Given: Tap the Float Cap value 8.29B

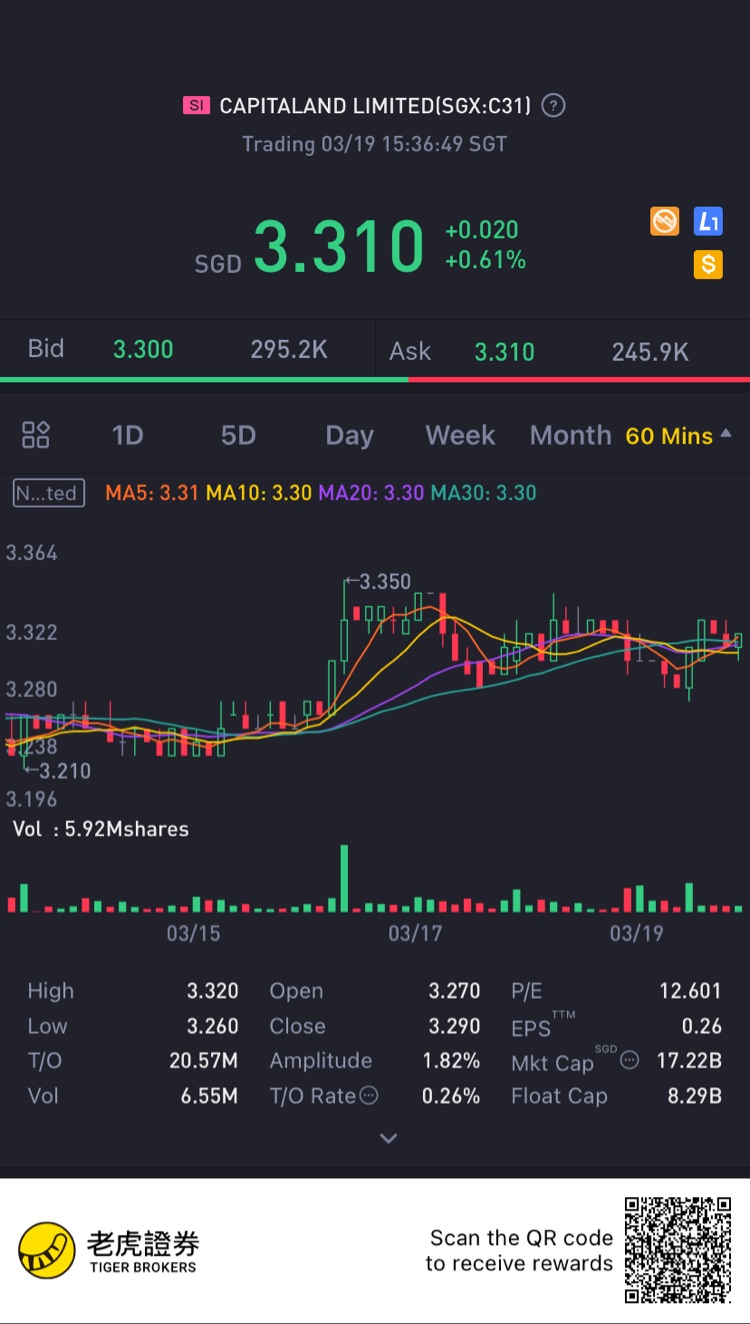Looking at the screenshot, I should click(694, 1096).
